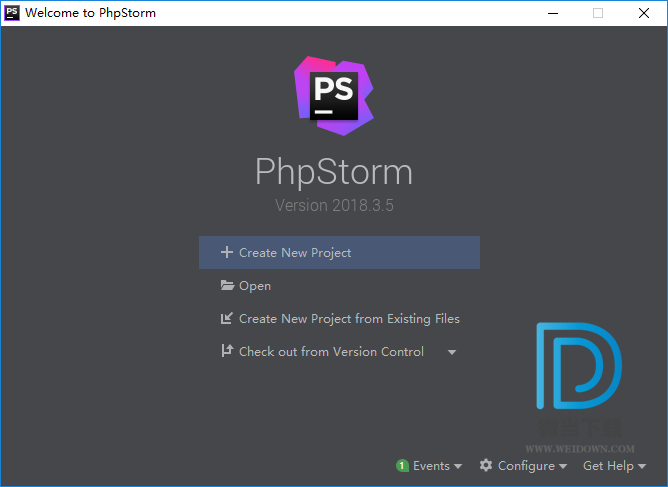668x487 pixels.
Task: Click the small PS icon in title bar
Action: point(12,13)
